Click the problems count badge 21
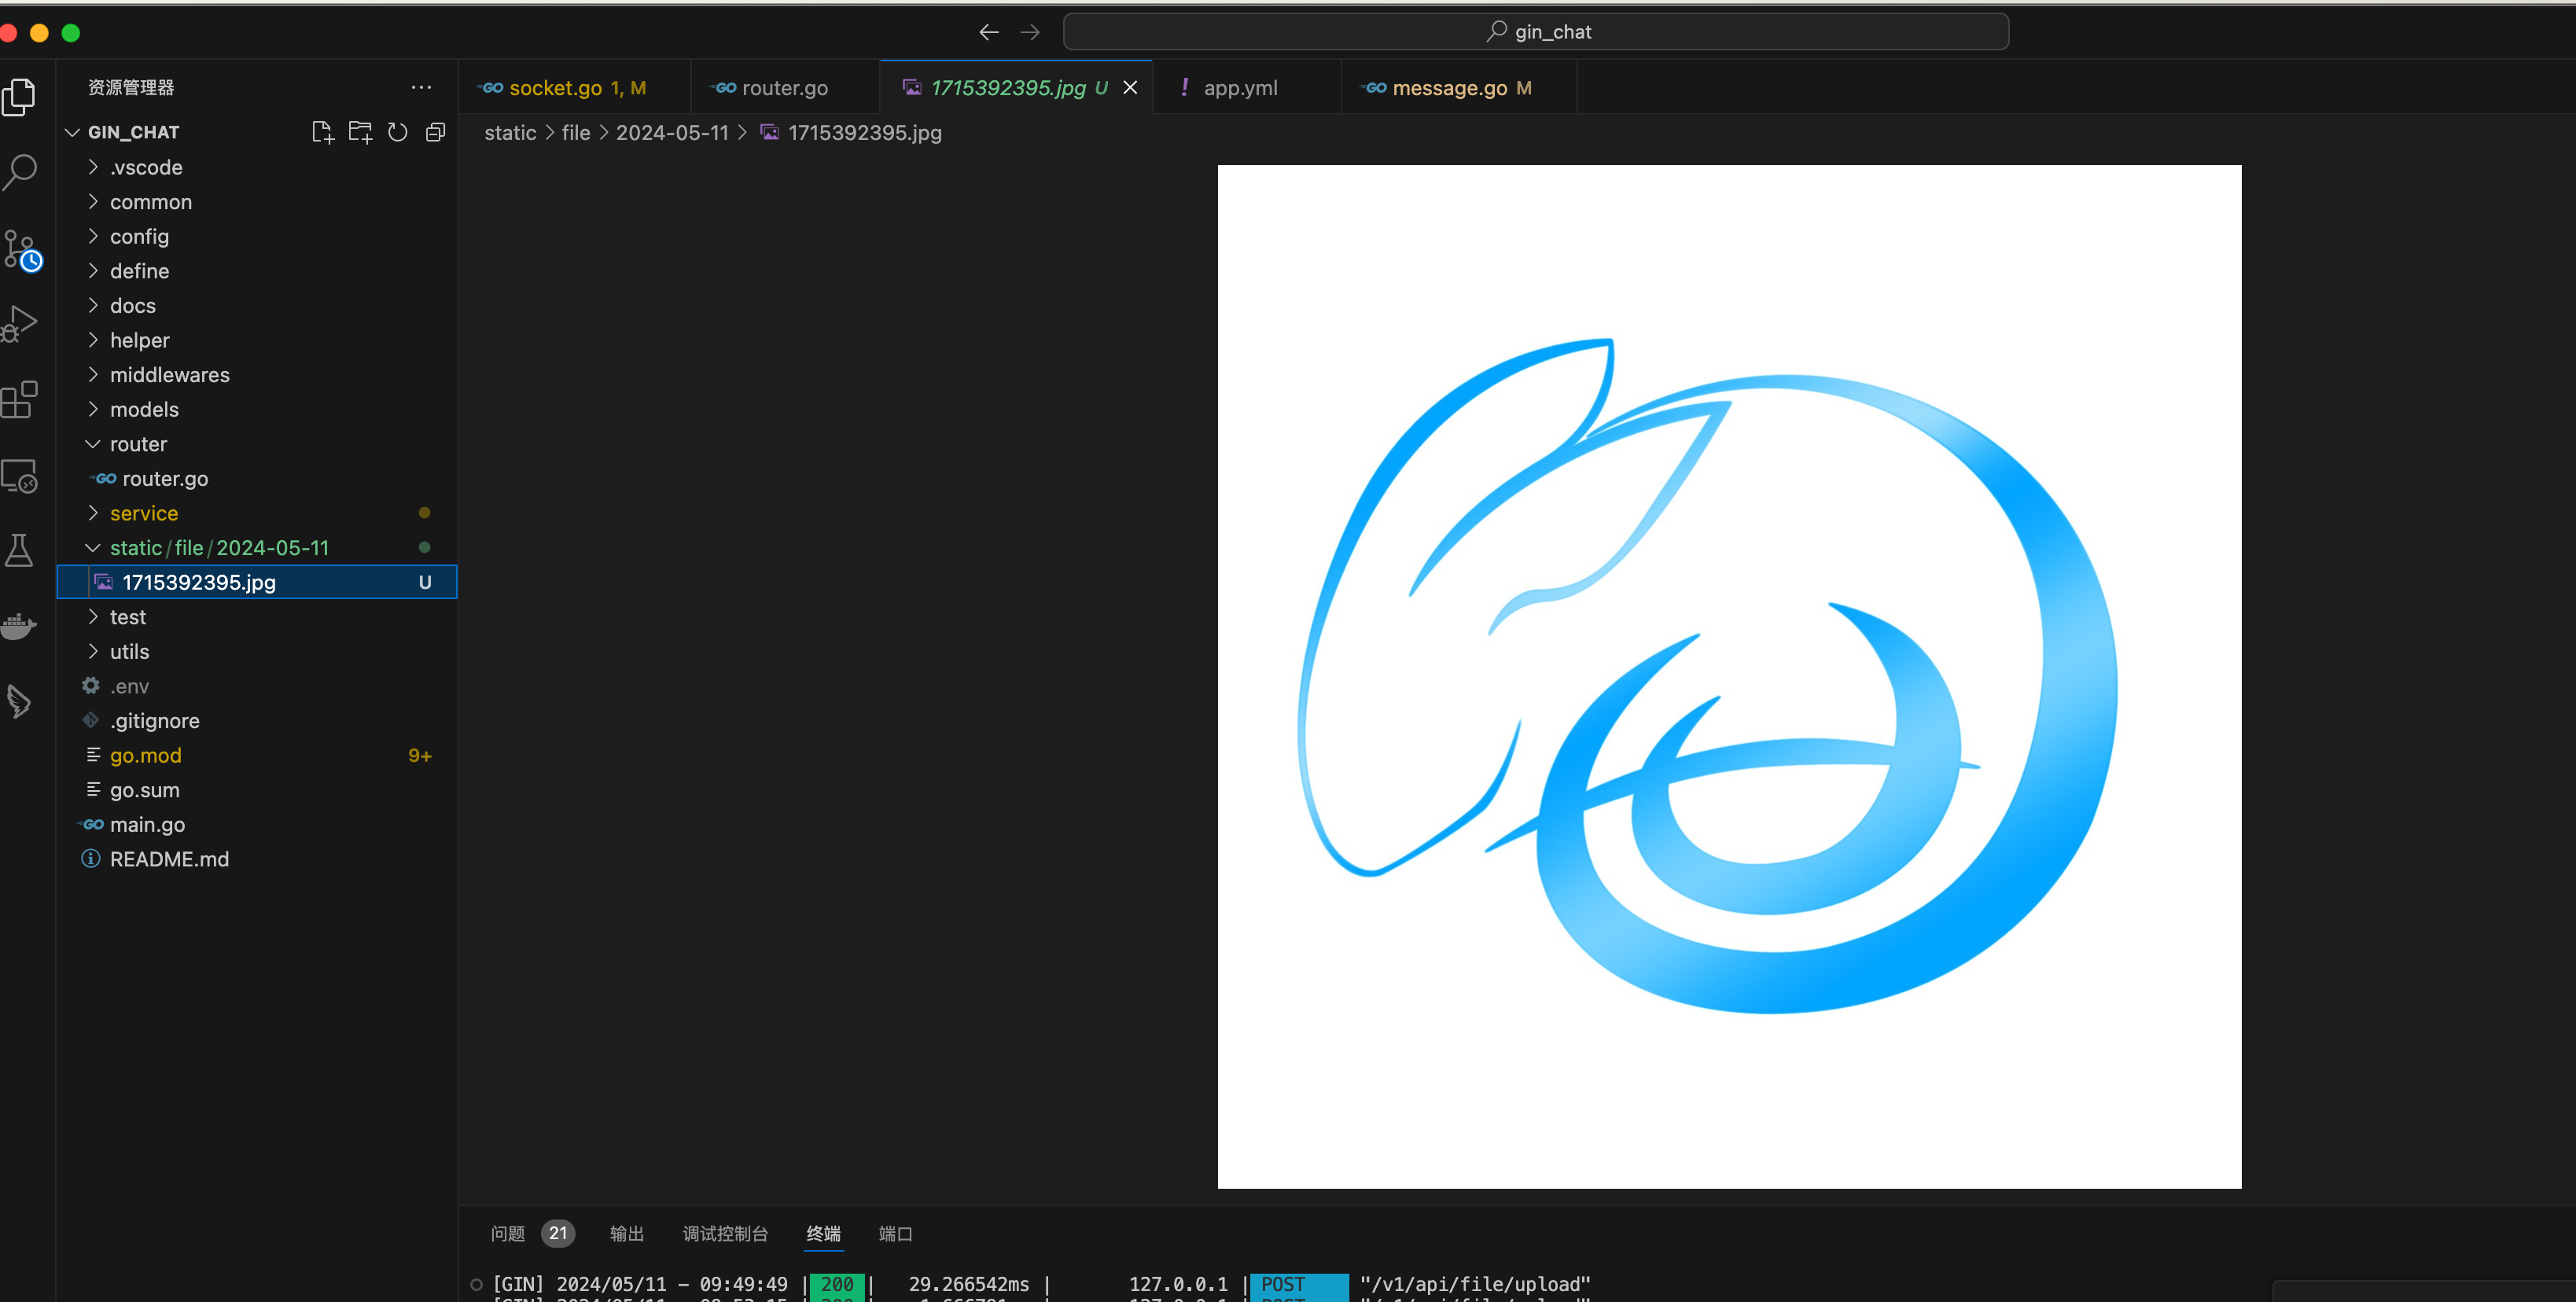The height and width of the screenshot is (1302, 2576). pyautogui.click(x=558, y=1233)
